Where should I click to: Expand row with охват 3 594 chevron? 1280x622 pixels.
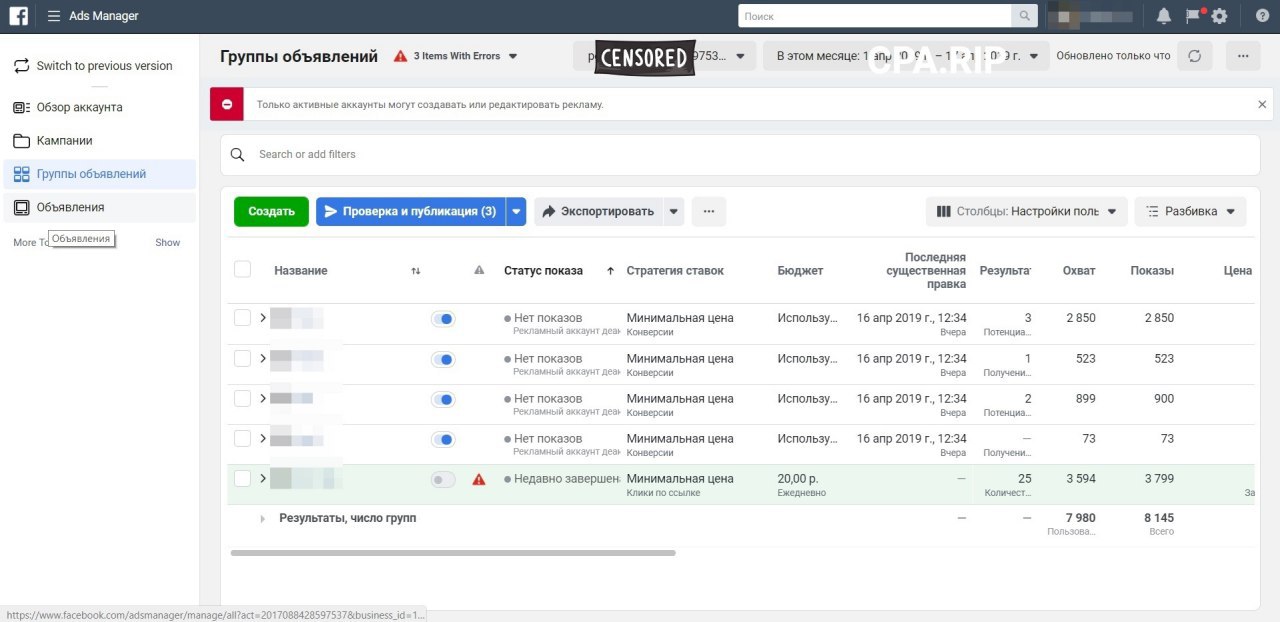pos(263,478)
